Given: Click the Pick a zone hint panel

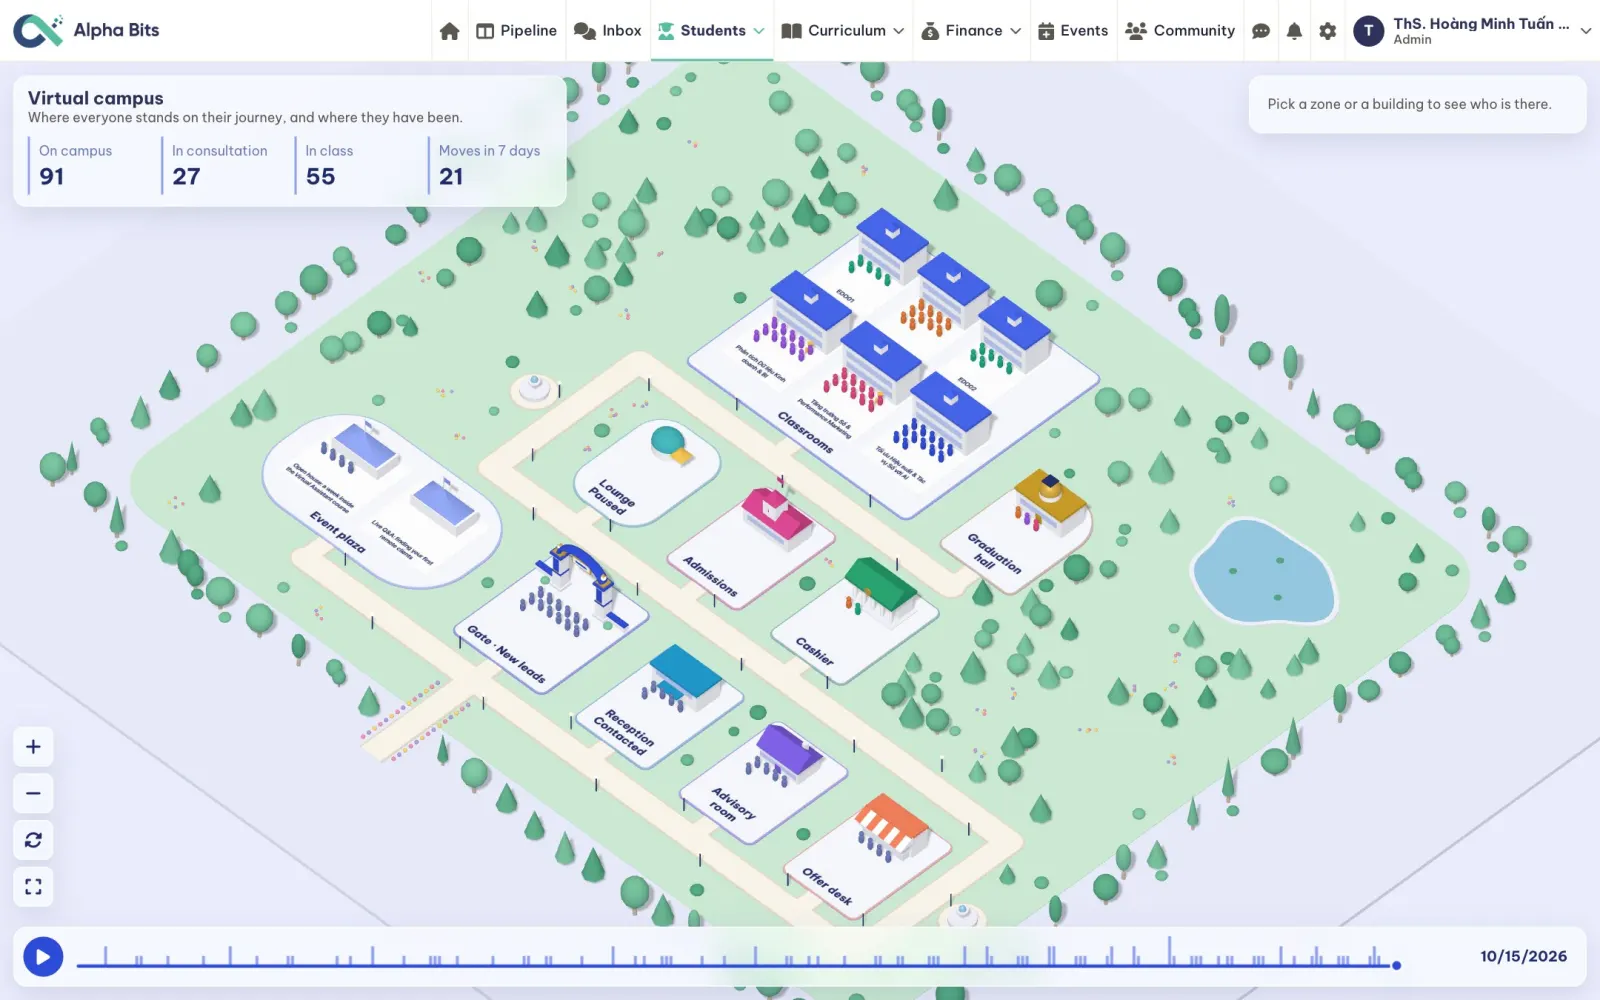Looking at the screenshot, I should point(1417,104).
